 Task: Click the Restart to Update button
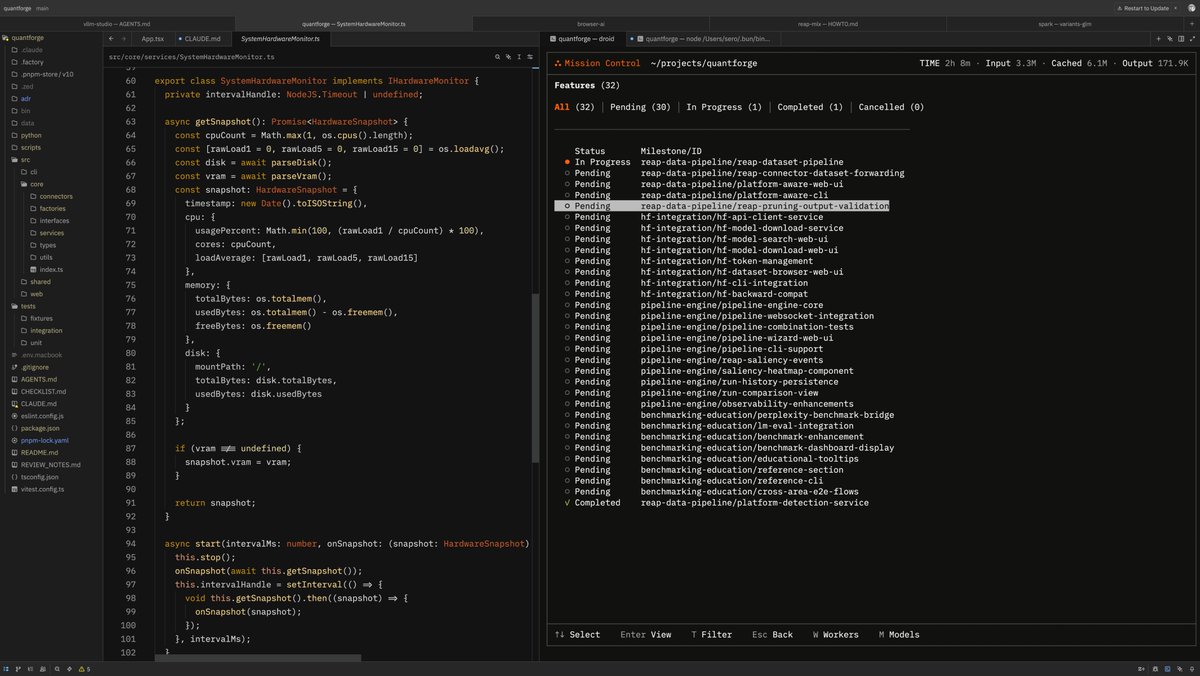tap(1142, 8)
